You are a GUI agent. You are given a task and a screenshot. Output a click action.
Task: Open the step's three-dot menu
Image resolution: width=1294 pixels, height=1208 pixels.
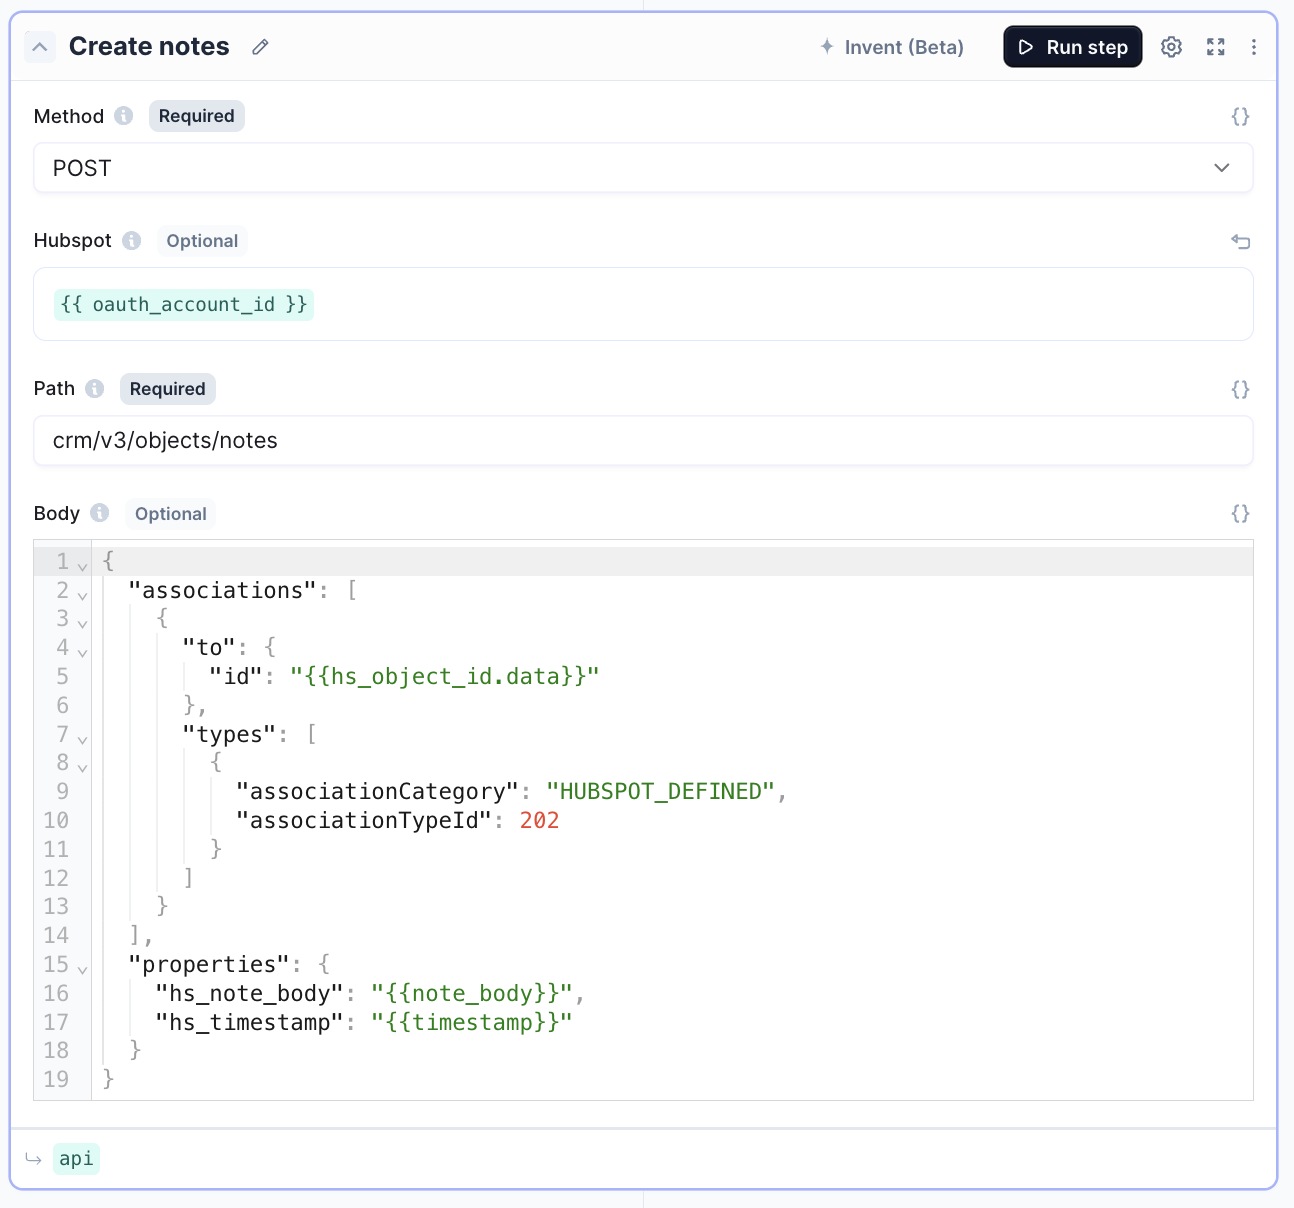(x=1254, y=47)
